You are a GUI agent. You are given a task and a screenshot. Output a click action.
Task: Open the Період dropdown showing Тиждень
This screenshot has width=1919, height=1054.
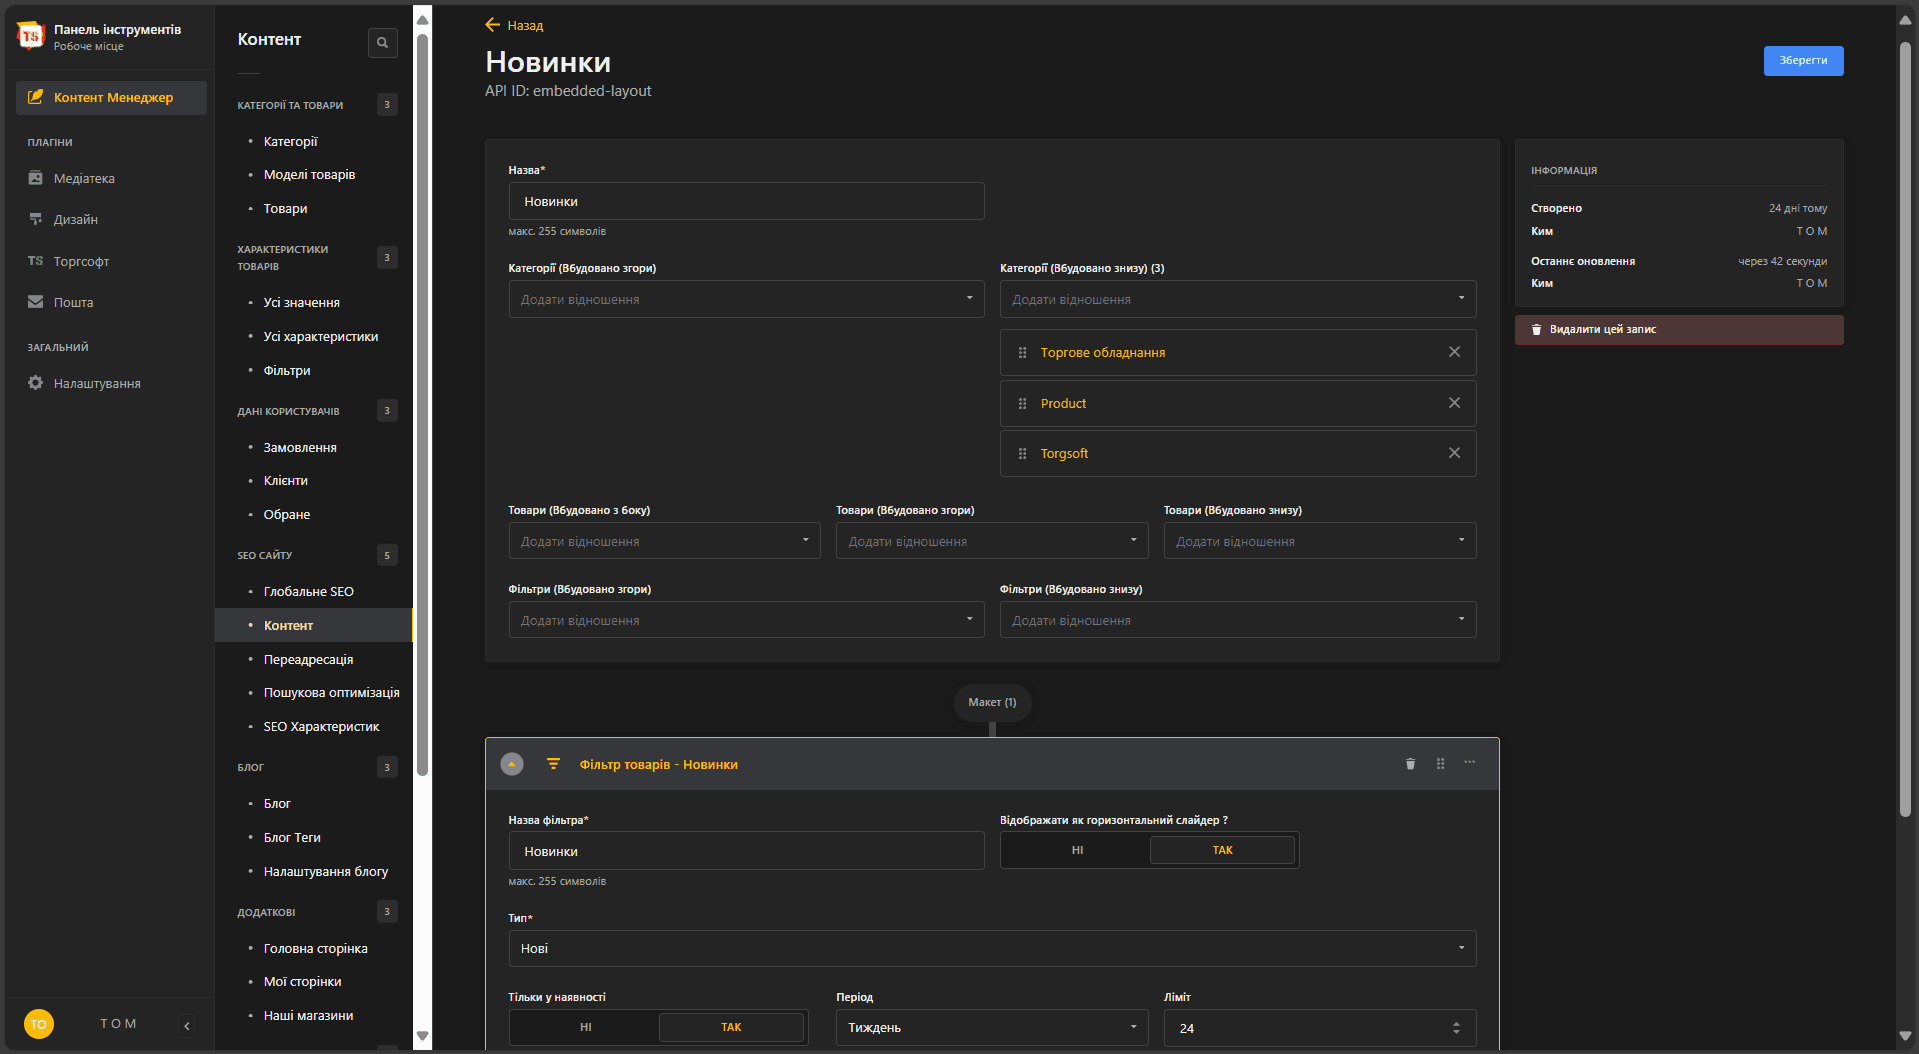[992, 1027]
